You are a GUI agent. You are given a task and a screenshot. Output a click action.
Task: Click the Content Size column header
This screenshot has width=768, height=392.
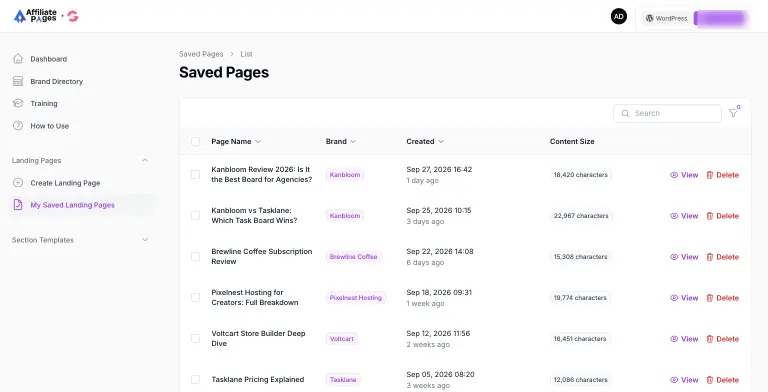click(x=572, y=142)
